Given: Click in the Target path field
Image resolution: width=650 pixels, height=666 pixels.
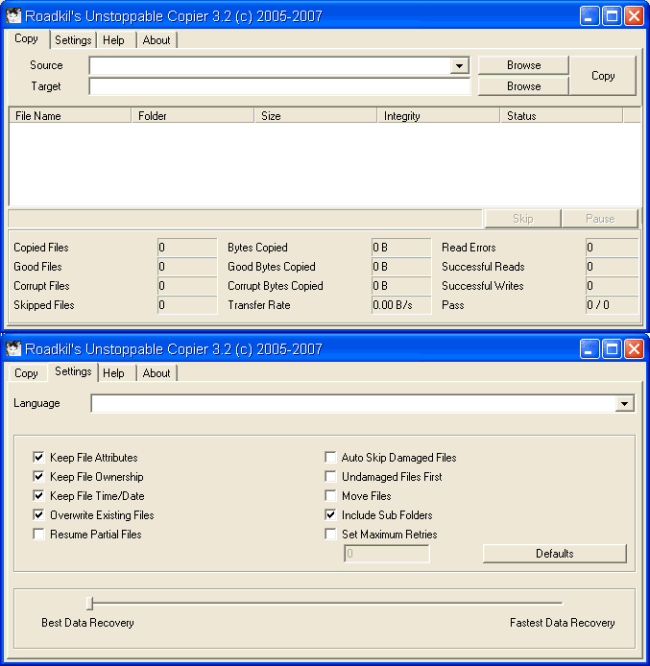Looking at the screenshot, I should pos(280,87).
